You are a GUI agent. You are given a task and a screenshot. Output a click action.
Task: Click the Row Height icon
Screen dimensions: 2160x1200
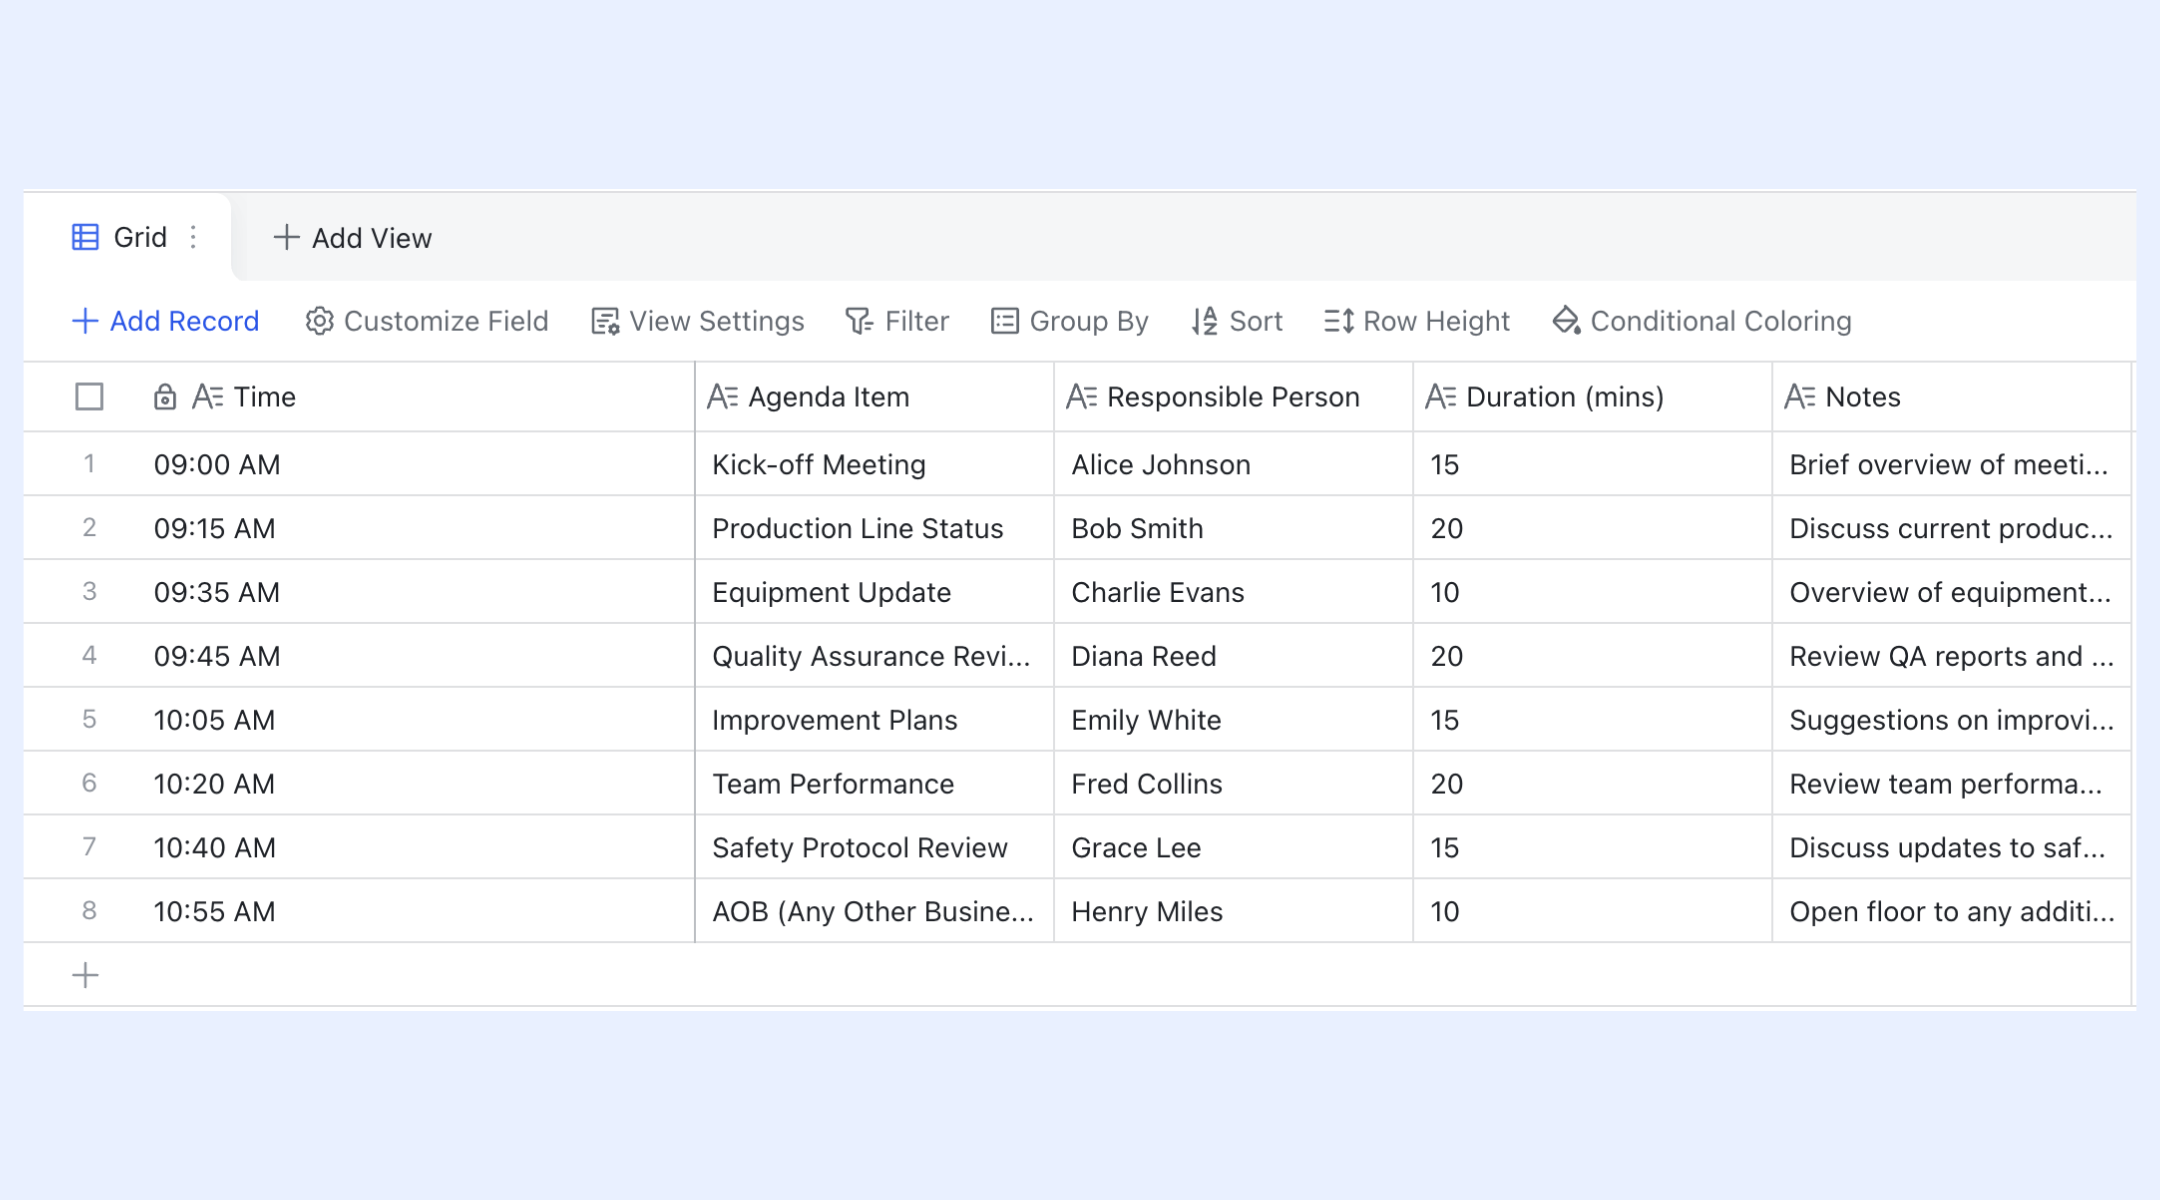pyautogui.click(x=1339, y=321)
